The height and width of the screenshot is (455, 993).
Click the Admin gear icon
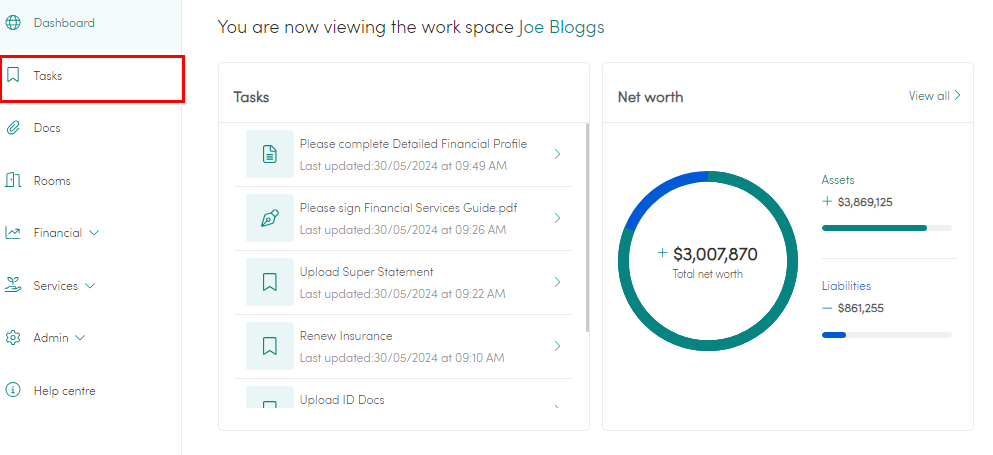[13, 338]
